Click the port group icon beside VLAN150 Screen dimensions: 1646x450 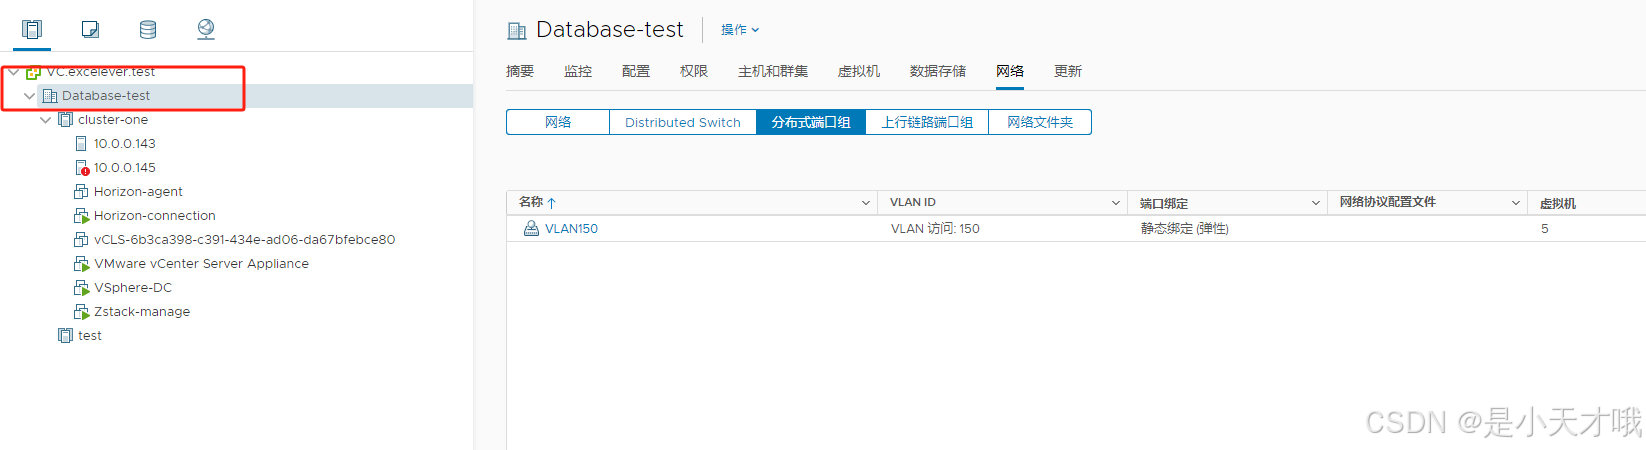531,229
